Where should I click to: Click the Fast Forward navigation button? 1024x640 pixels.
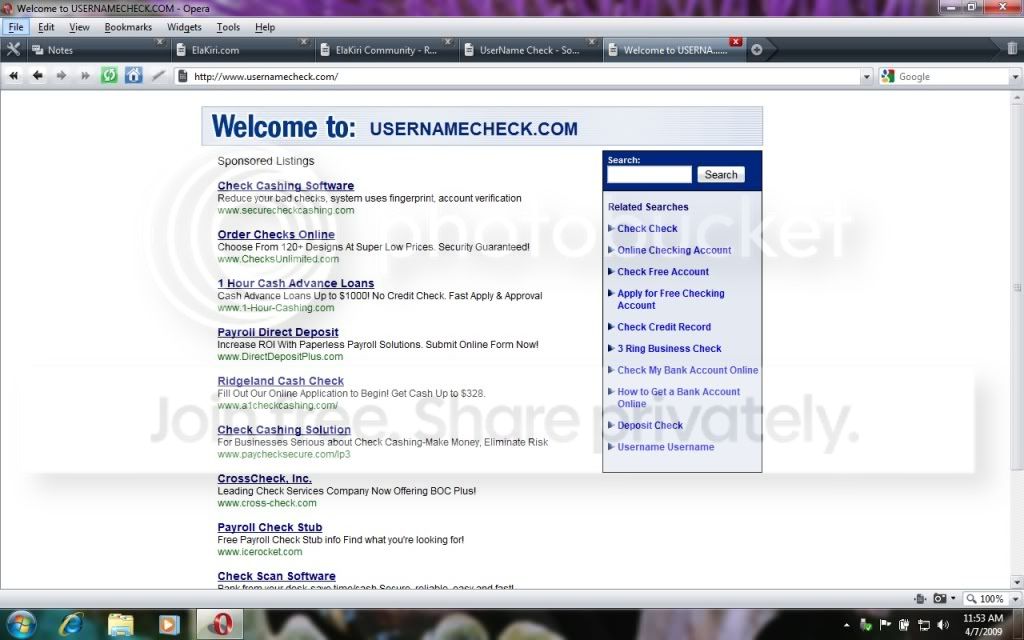[x=85, y=76]
